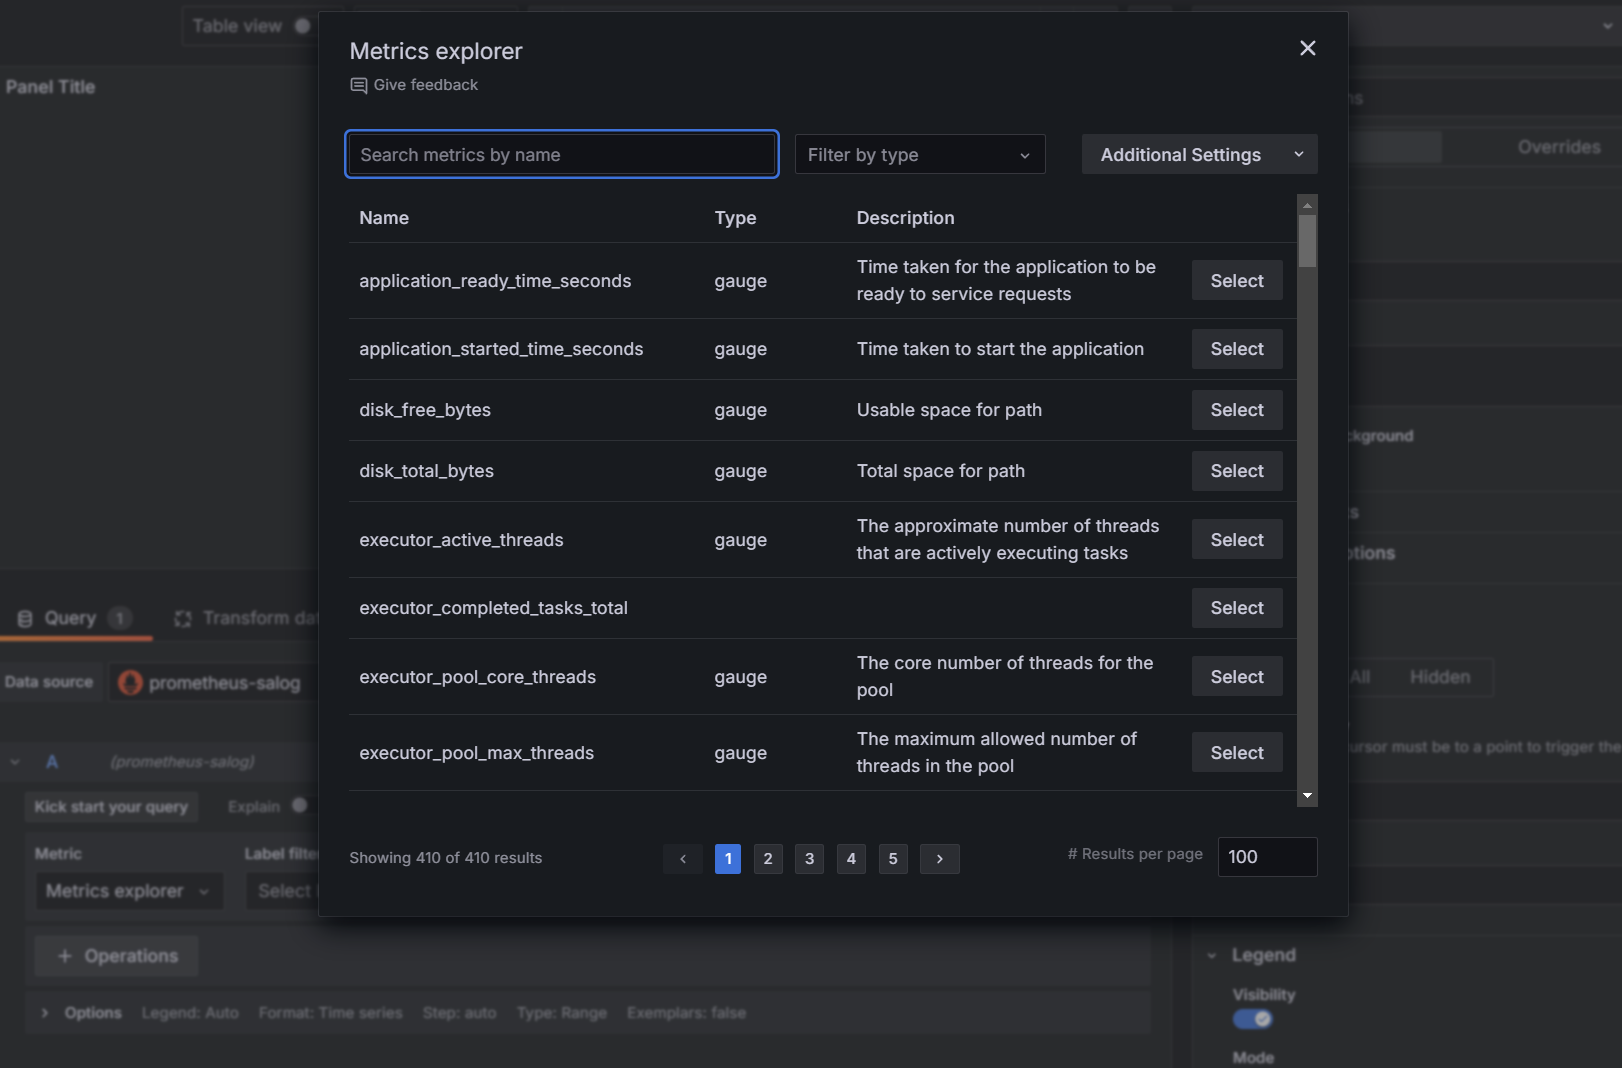Go to next results page arrow
This screenshot has width=1622, height=1068.
[x=940, y=859]
